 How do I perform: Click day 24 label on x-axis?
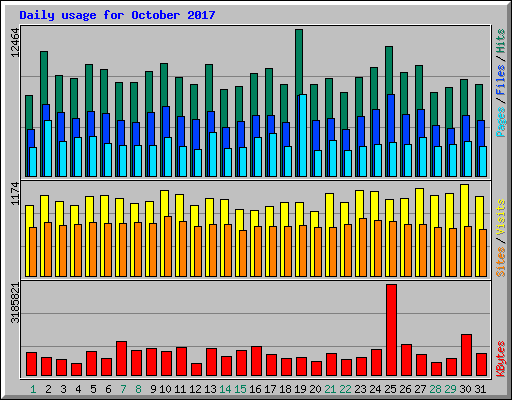pos(375,389)
